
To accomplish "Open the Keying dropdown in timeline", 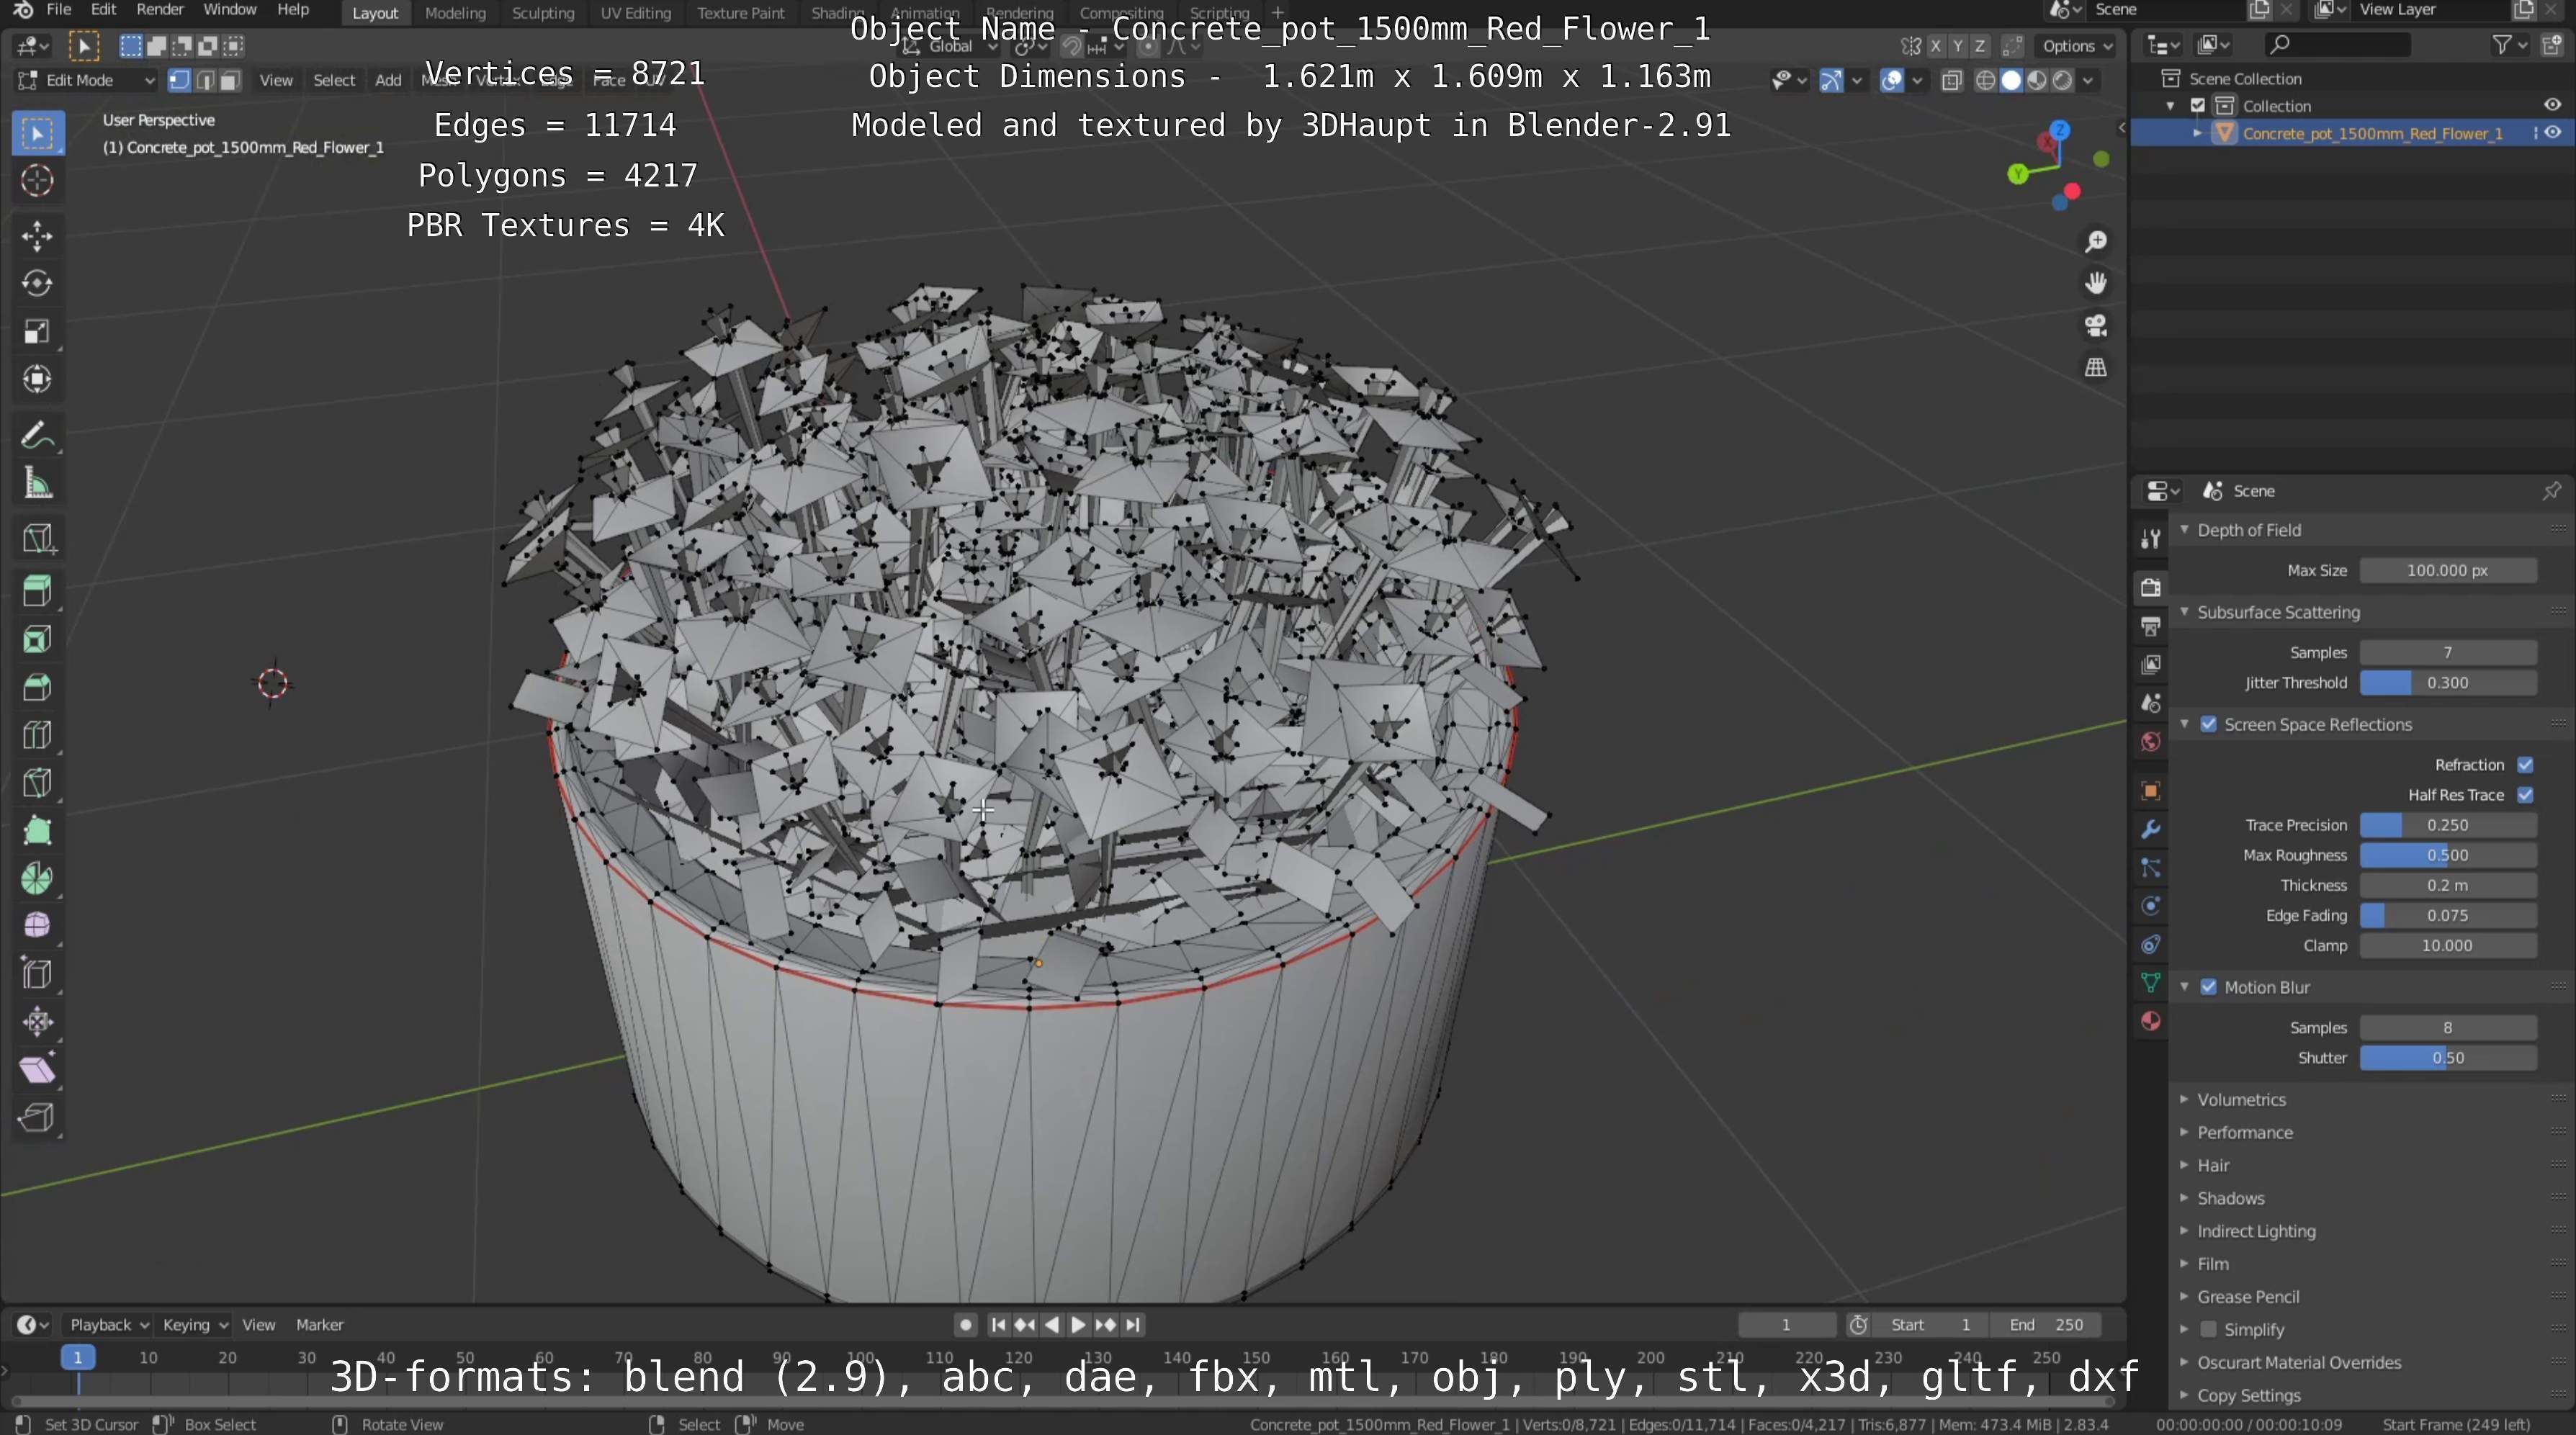I will 194,1325.
